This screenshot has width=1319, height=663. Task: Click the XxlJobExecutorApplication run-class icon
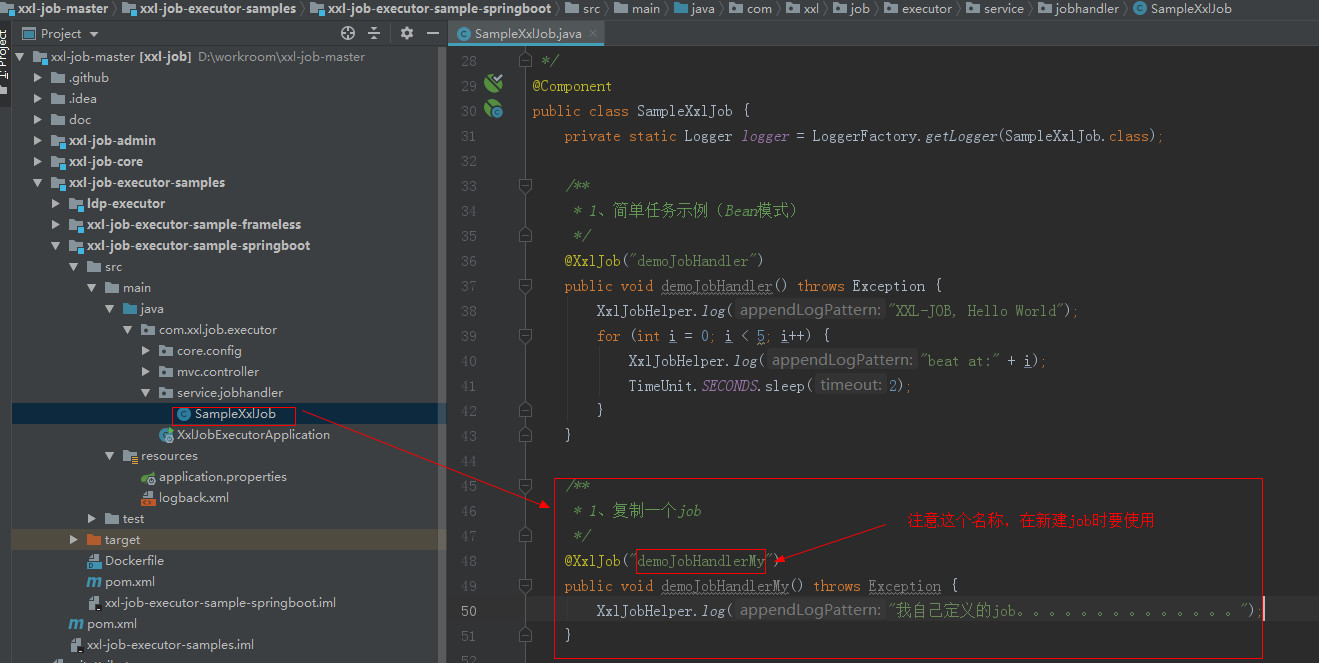click(166, 435)
